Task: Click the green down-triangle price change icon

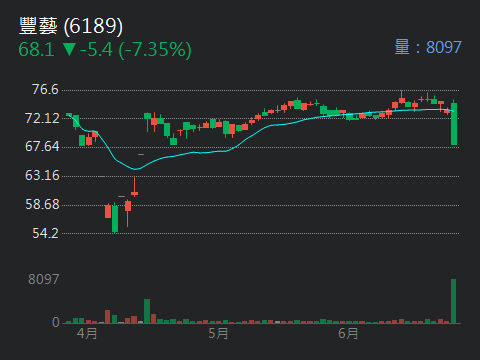Action: 69,49
